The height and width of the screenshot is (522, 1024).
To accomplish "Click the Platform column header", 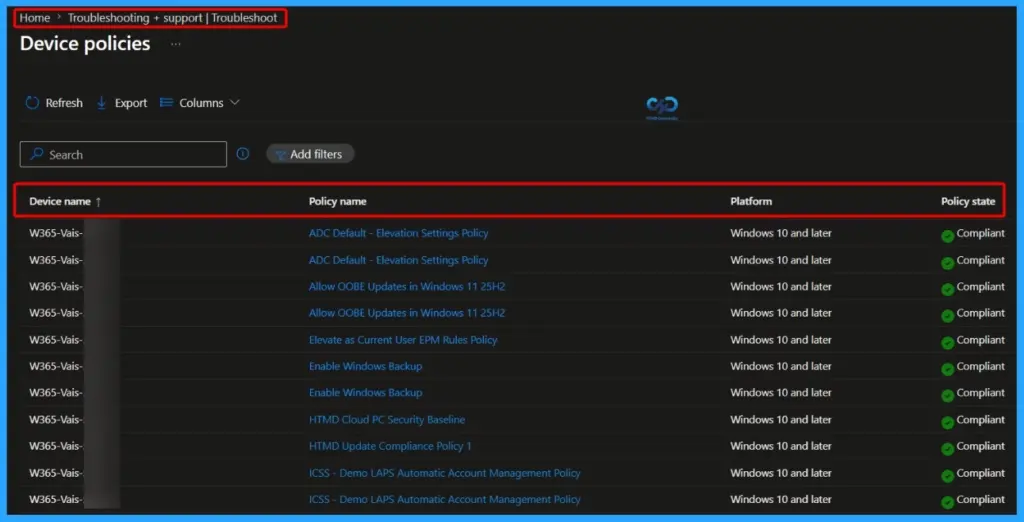I will [x=751, y=202].
